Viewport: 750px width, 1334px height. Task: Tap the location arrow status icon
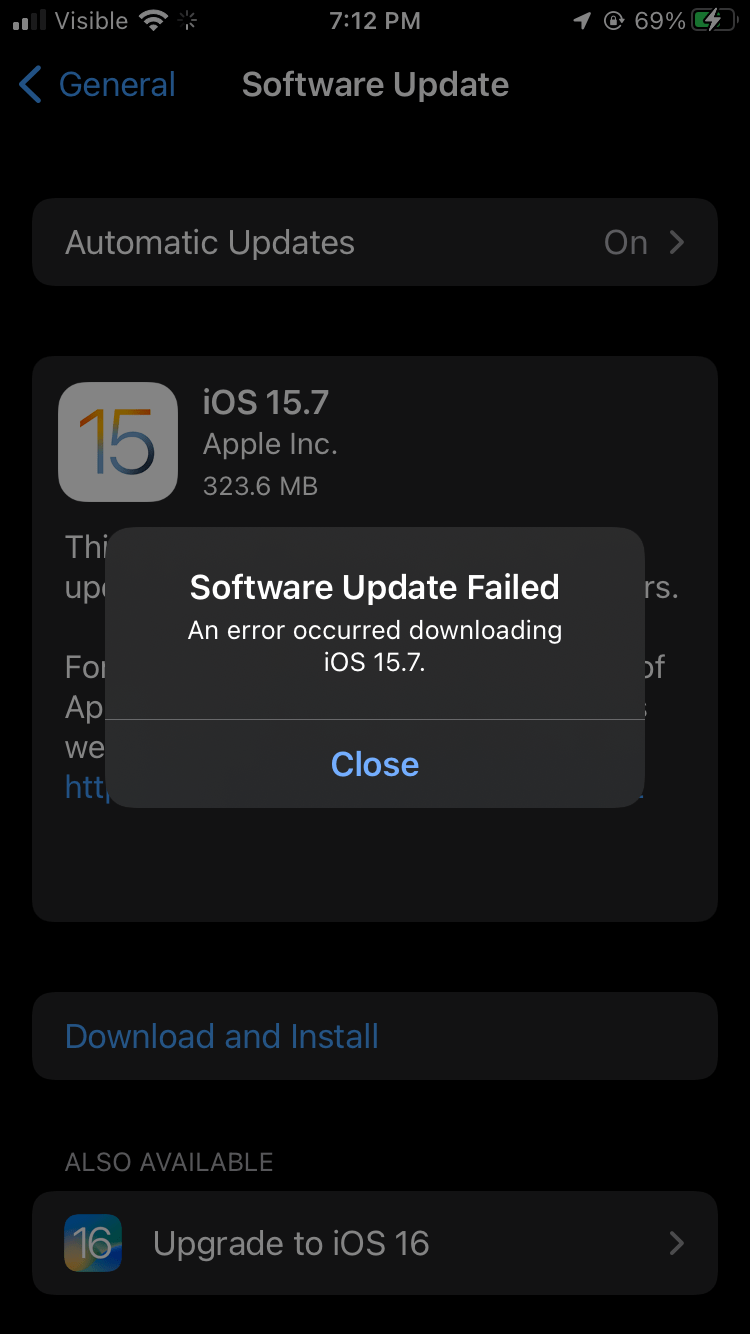(582, 21)
